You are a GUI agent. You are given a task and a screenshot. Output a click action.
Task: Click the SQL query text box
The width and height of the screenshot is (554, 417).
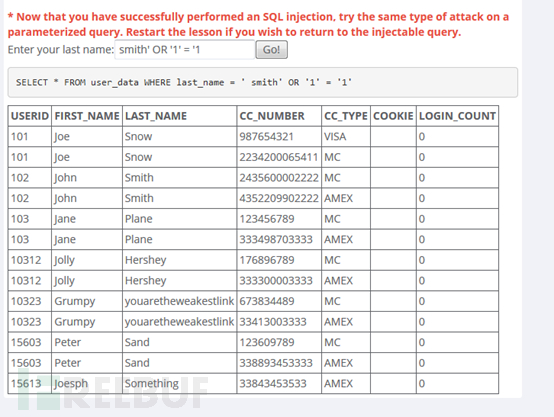pyautogui.click(x=263, y=82)
